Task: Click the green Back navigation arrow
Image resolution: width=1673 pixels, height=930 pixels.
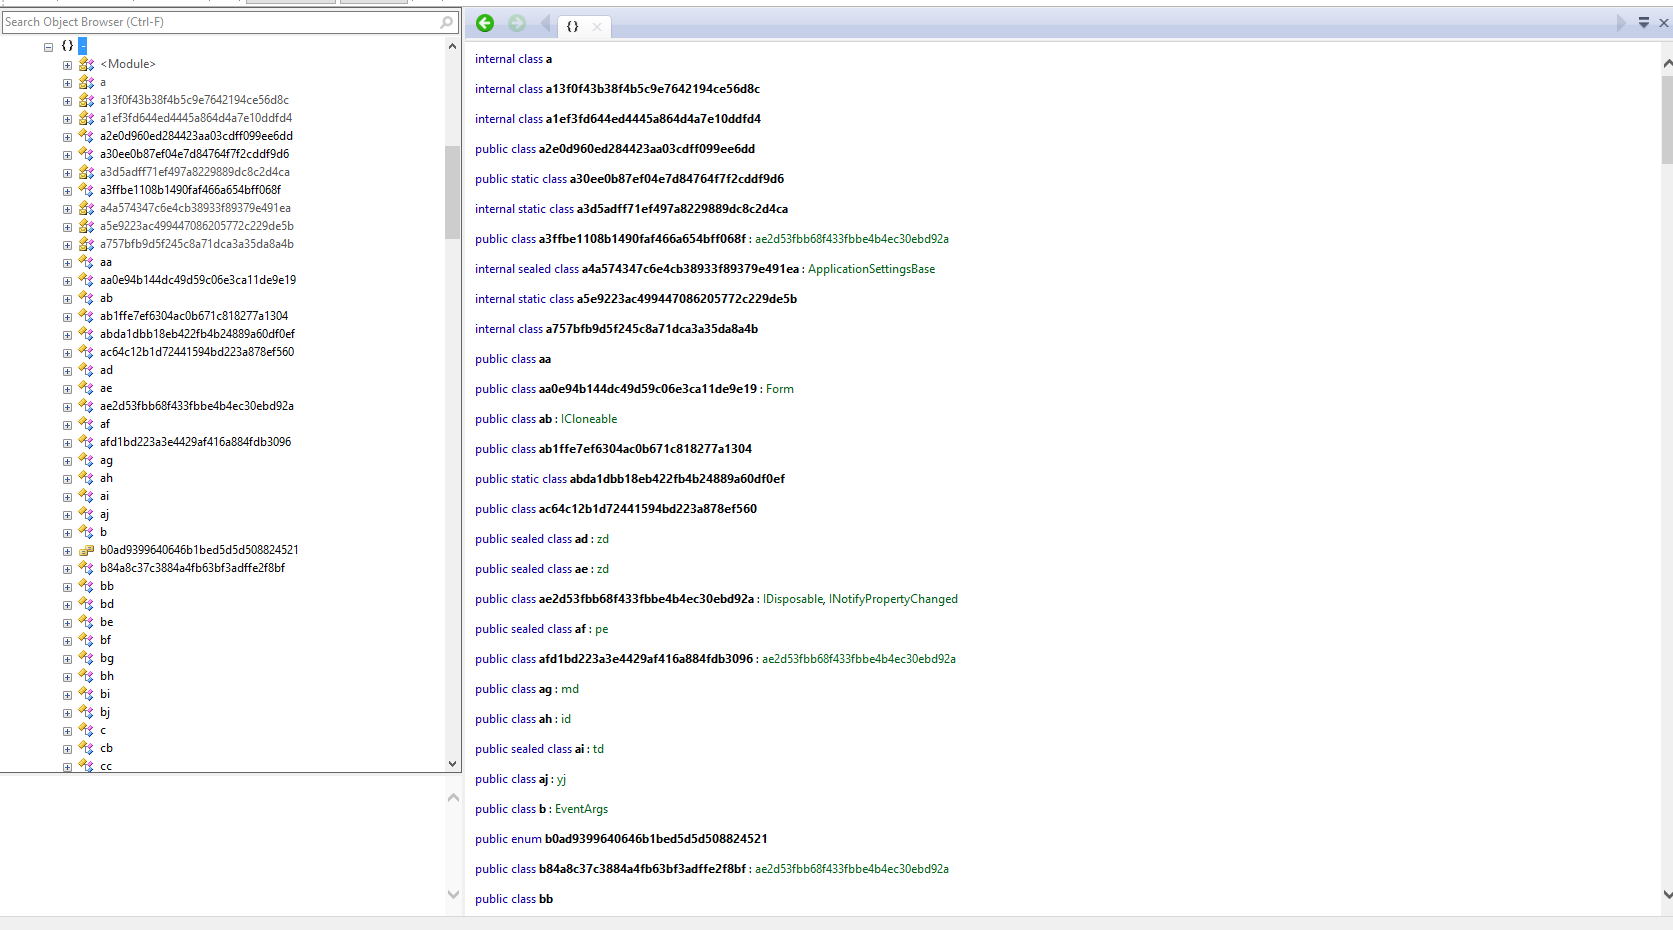Action: (485, 23)
